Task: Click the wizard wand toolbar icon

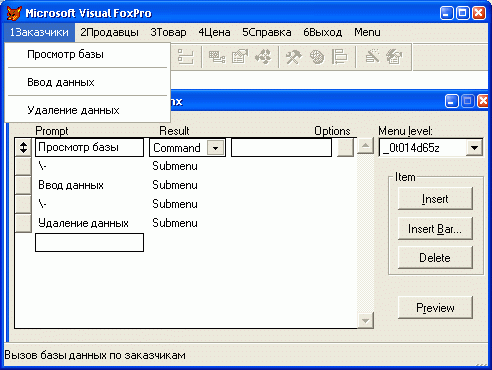Action: click(x=372, y=57)
